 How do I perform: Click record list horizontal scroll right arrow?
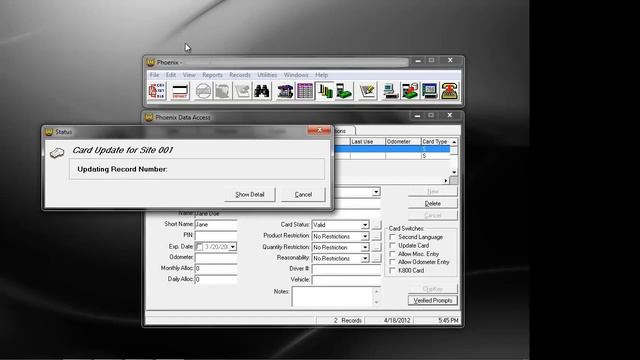pyautogui.click(x=446, y=180)
